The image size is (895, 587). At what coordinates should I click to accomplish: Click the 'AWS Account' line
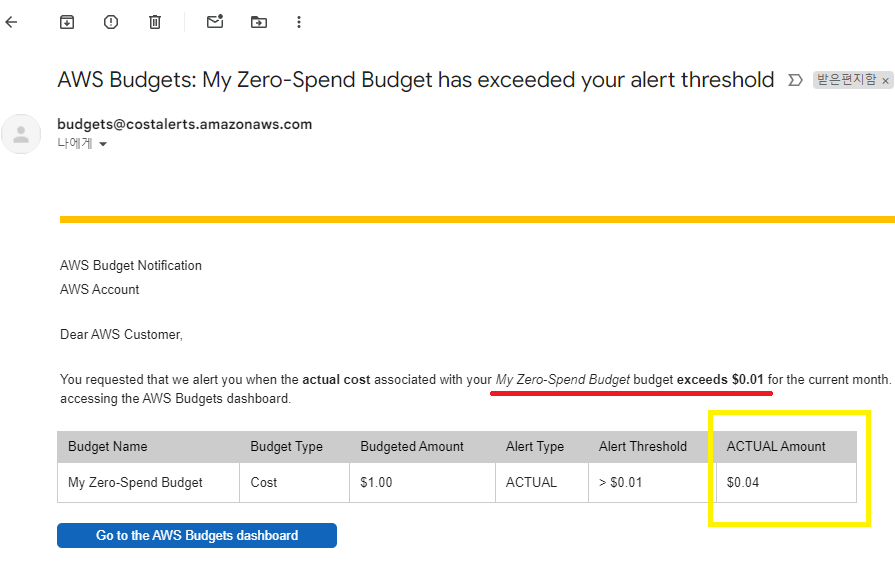coord(99,290)
